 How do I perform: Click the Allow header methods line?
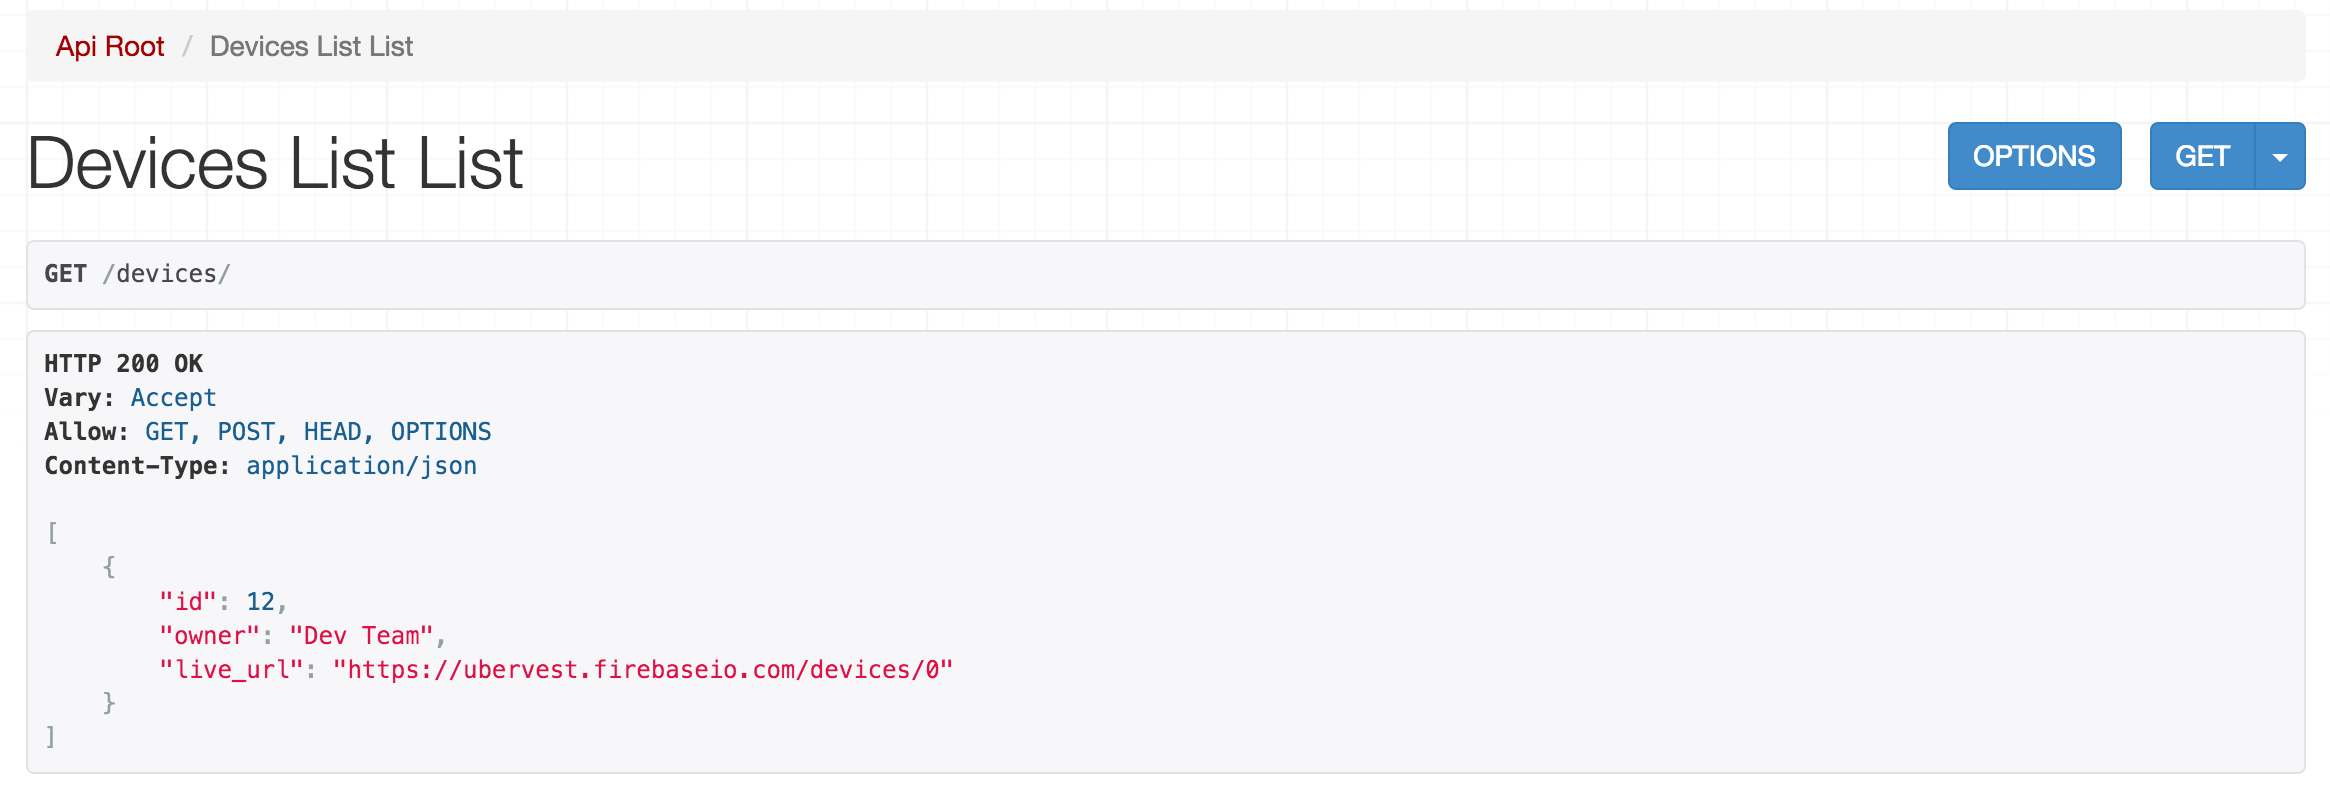(x=268, y=432)
